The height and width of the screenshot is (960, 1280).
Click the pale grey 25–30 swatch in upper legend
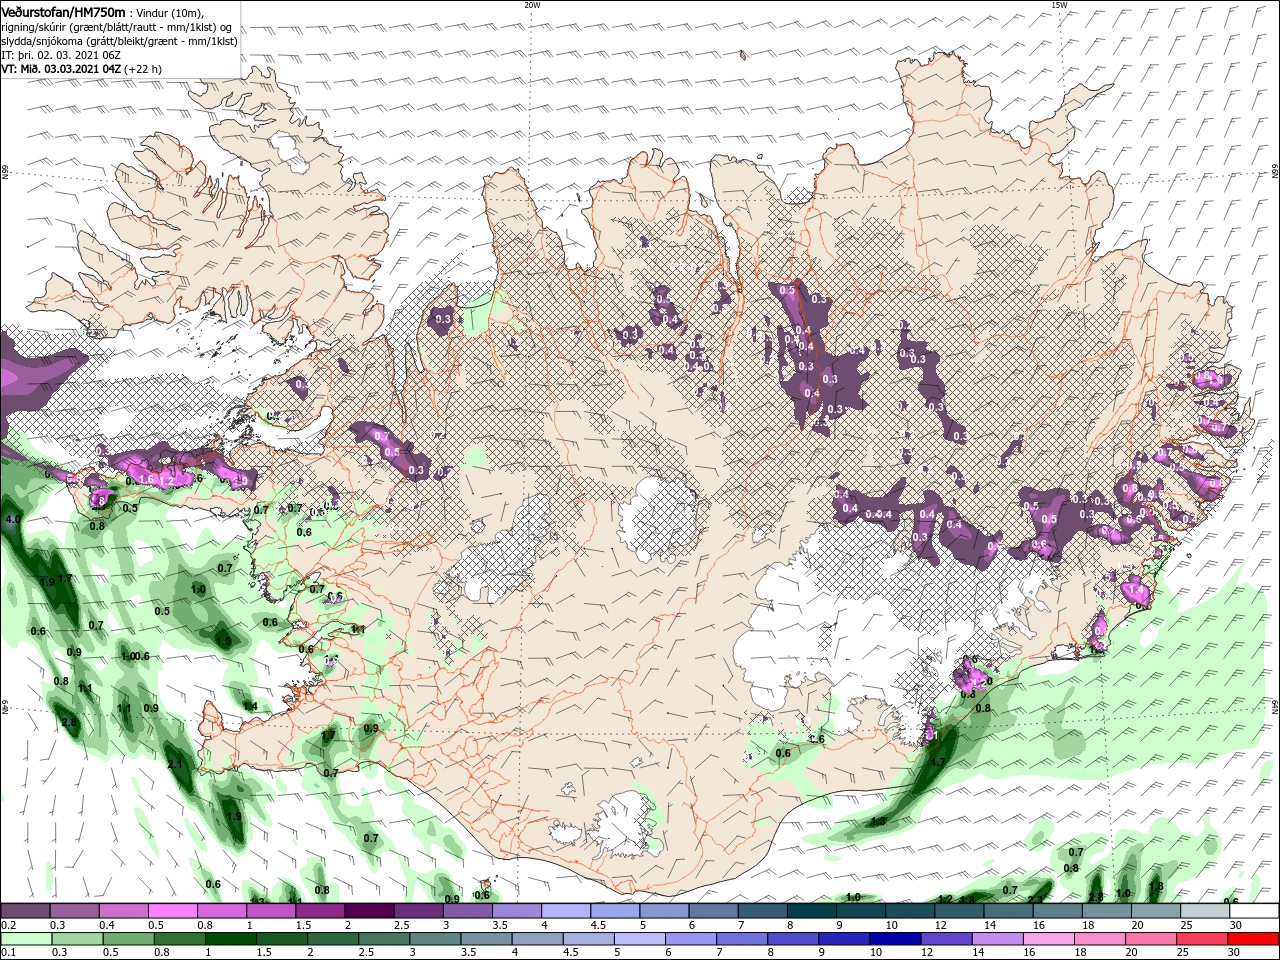(x=1204, y=911)
